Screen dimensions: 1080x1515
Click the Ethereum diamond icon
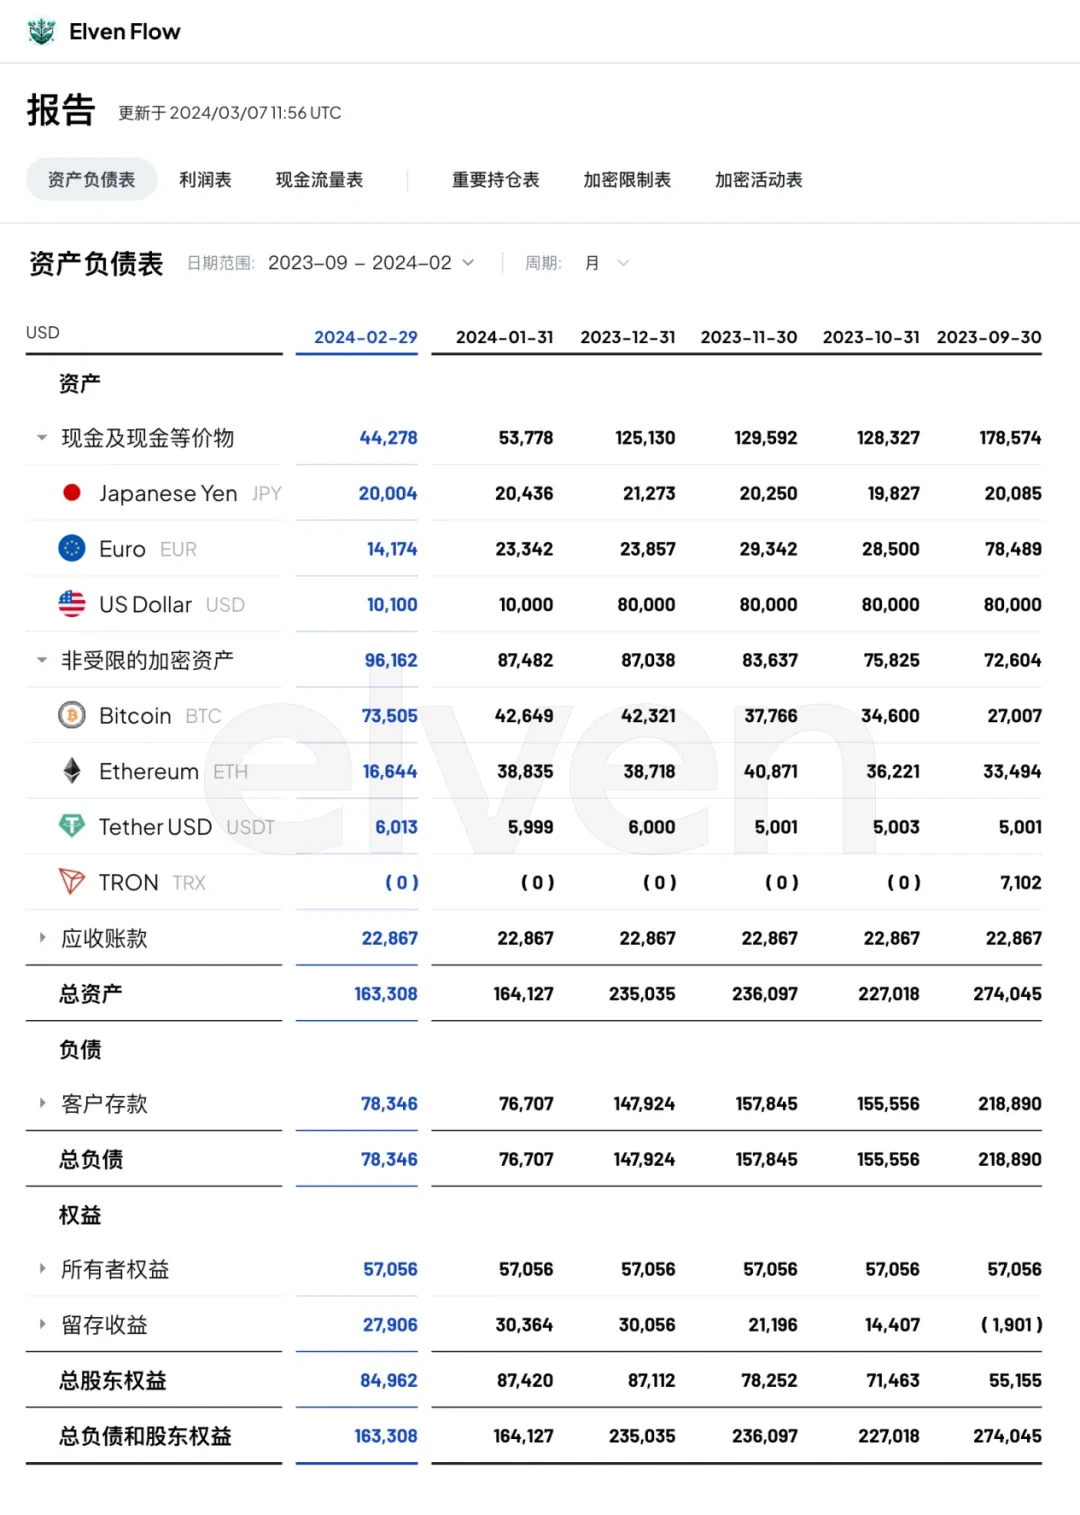pyautogui.click(x=72, y=770)
